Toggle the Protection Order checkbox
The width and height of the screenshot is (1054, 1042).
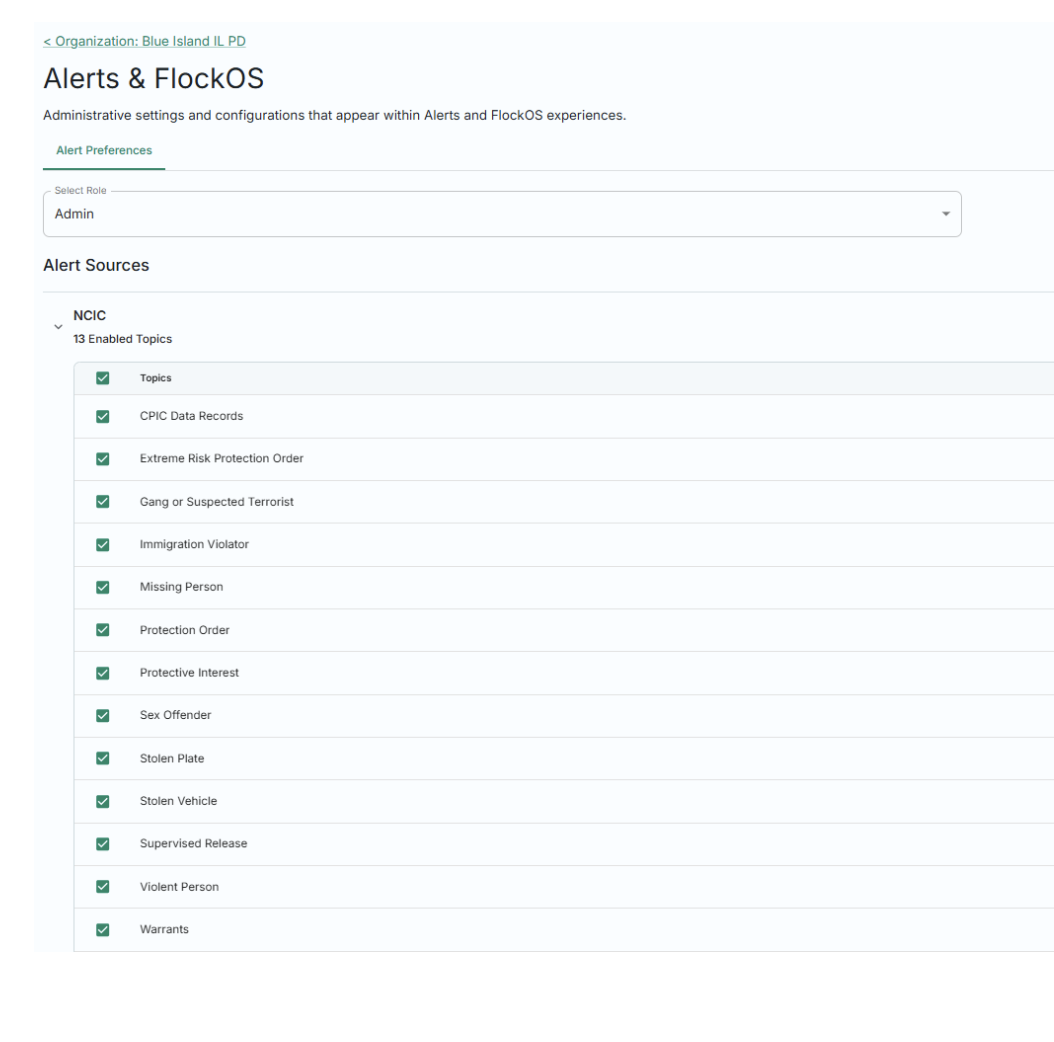point(103,630)
